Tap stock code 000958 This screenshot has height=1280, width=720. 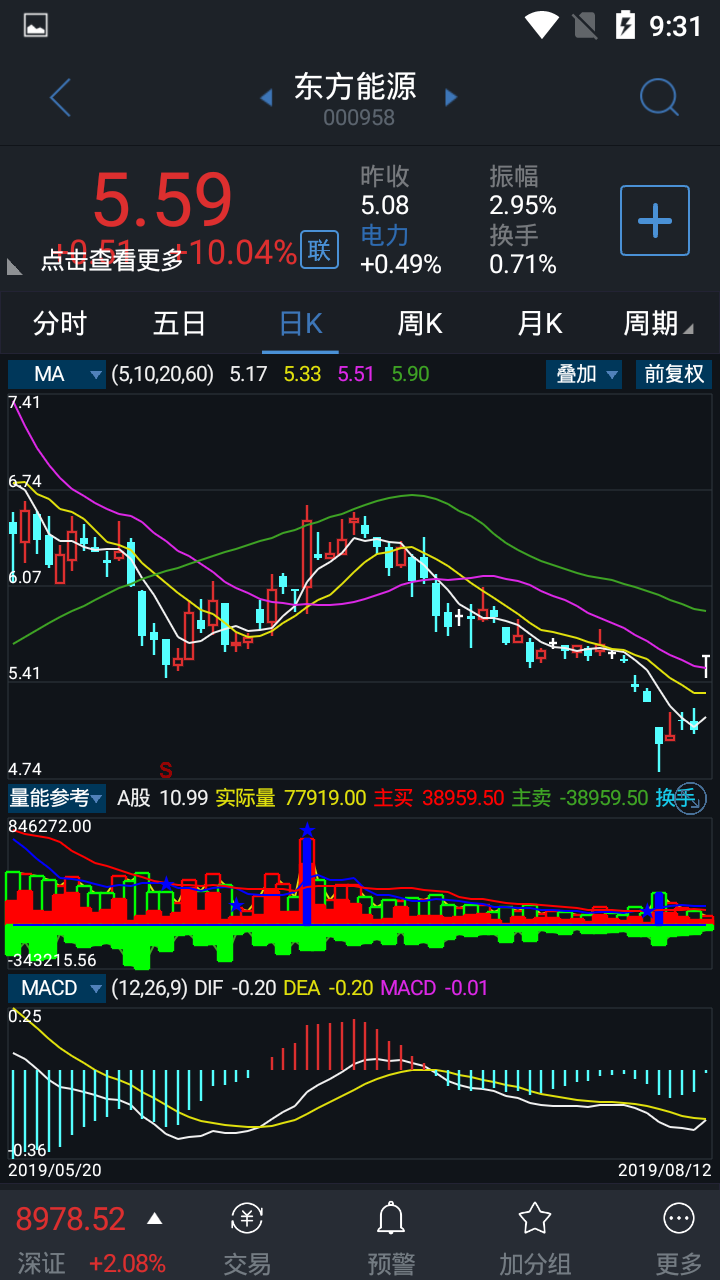pos(359,118)
